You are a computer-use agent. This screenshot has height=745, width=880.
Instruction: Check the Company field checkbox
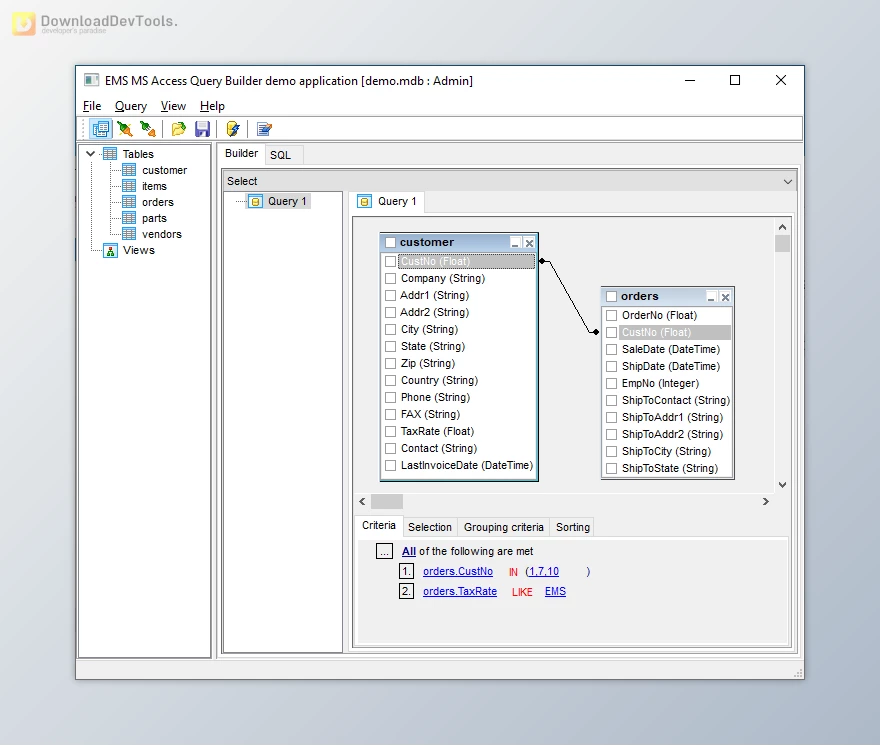pos(391,277)
